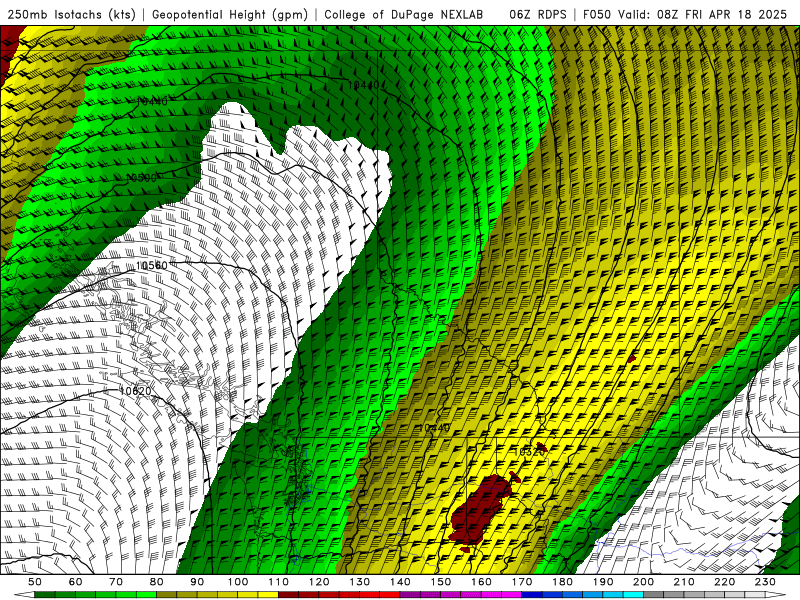The width and height of the screenshot is (800, 600).
Task: Click the 230 value on the color scale
Action: point(765,582)
